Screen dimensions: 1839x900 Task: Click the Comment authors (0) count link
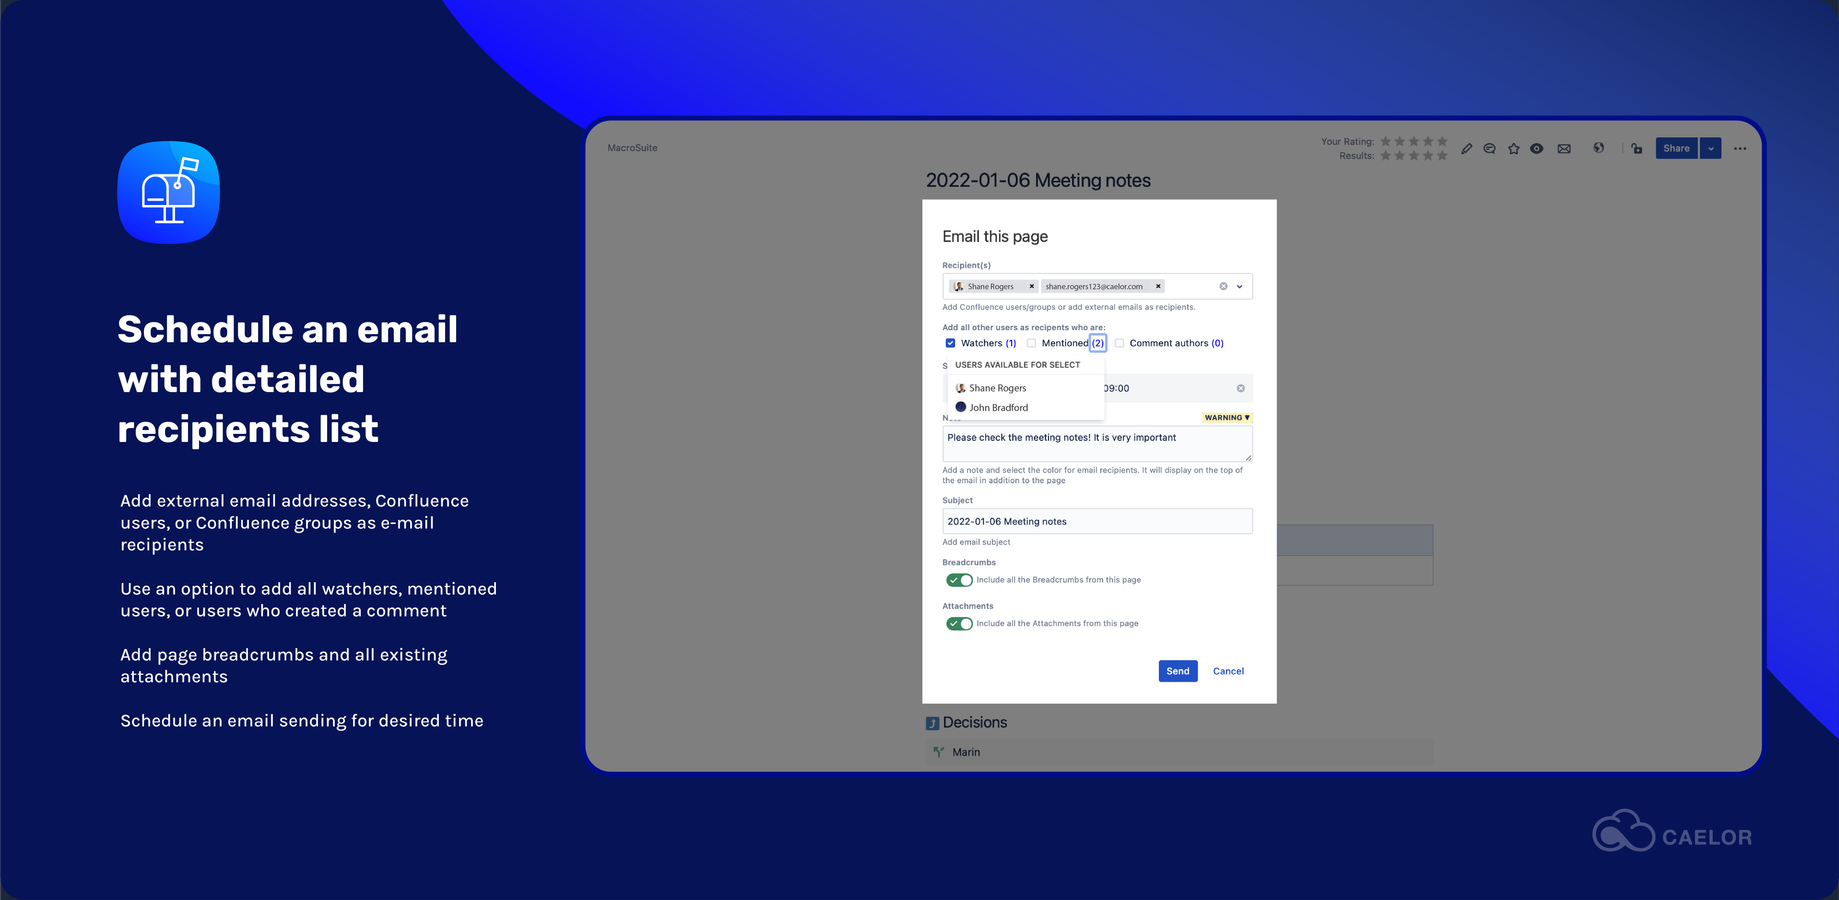[1217, 343]
